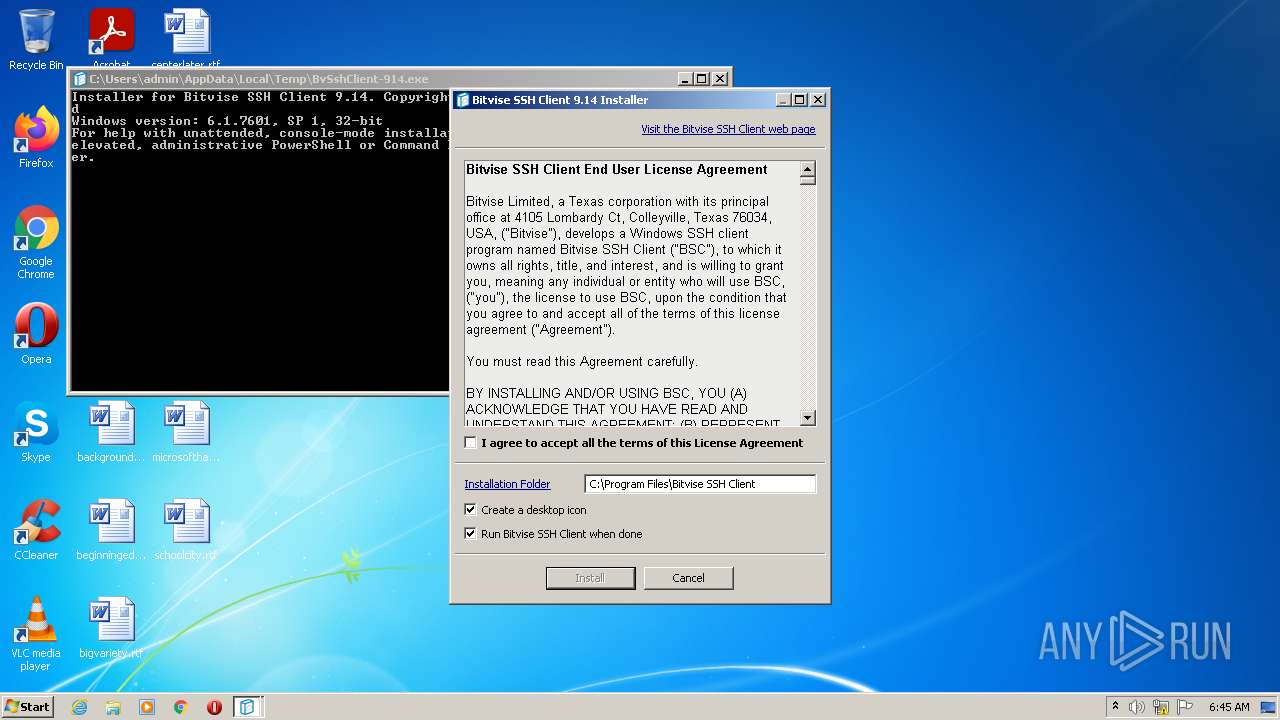The width and height of the screenshot is (1280, 720).
Task: Select the bigvariety.rtf document on the desktop
Action: point(111,628)
